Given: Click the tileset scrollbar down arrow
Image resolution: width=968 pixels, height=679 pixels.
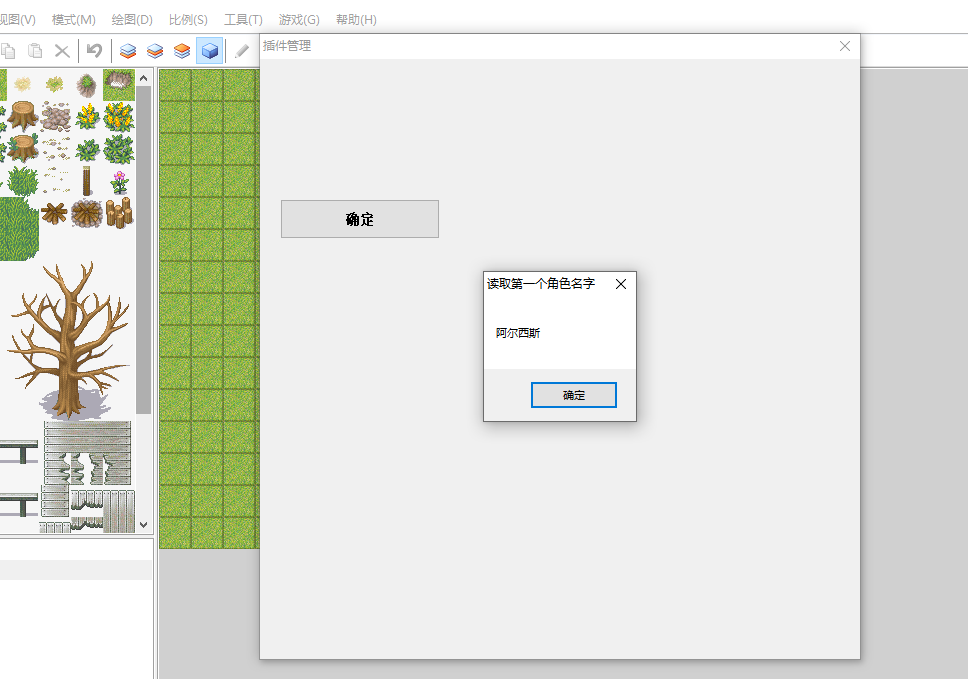Looking at the screenshot, I should tap(144, 525).
